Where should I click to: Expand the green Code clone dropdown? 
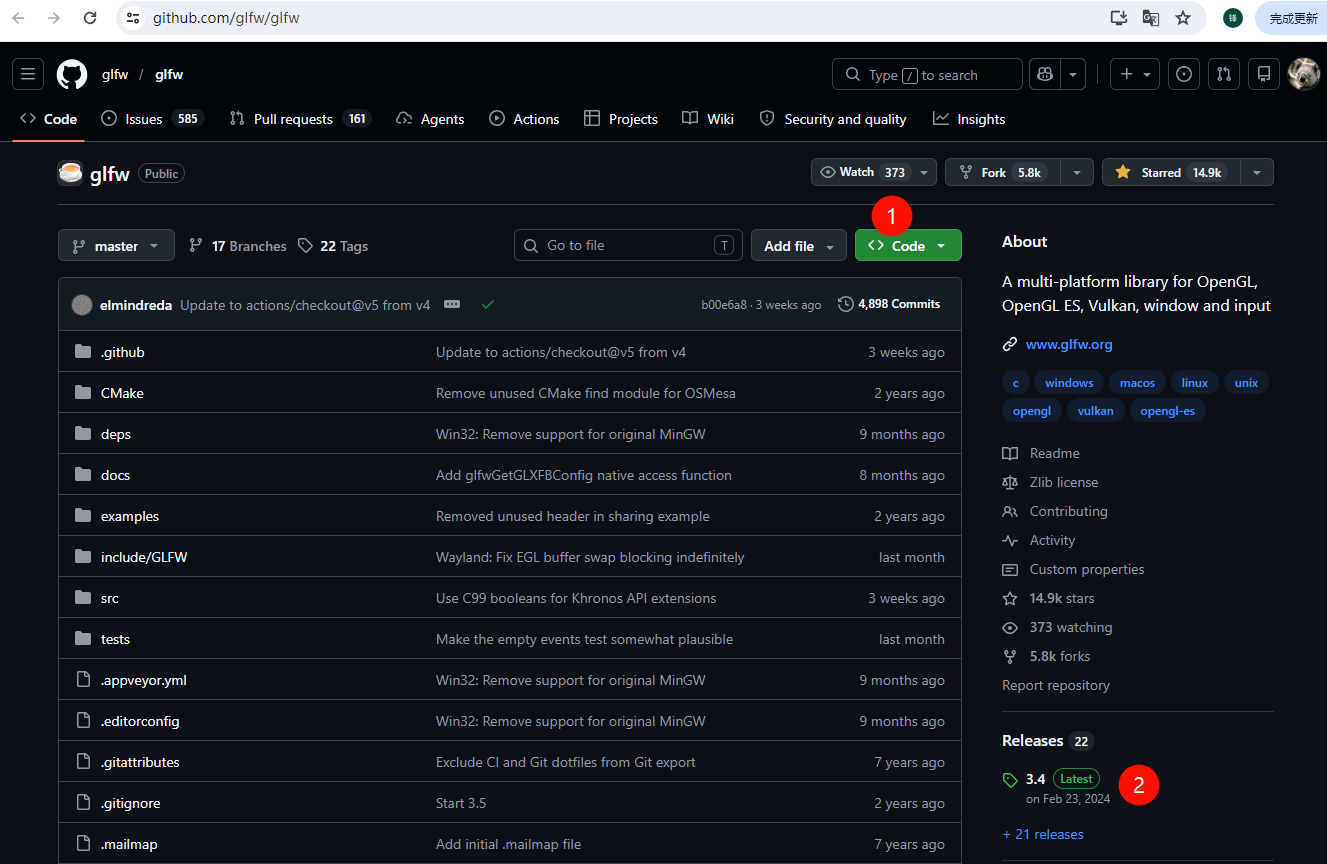click(x=908, y=245)
